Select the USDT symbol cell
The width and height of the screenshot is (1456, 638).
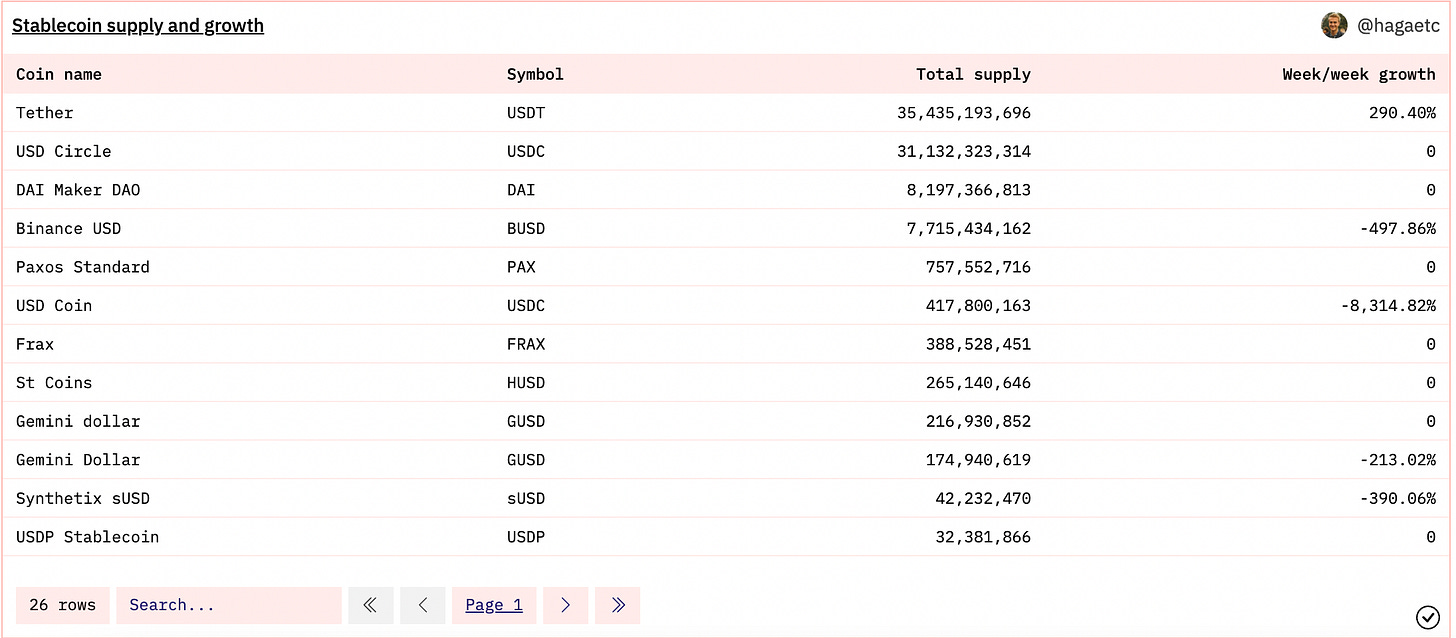tap(526, 113)
